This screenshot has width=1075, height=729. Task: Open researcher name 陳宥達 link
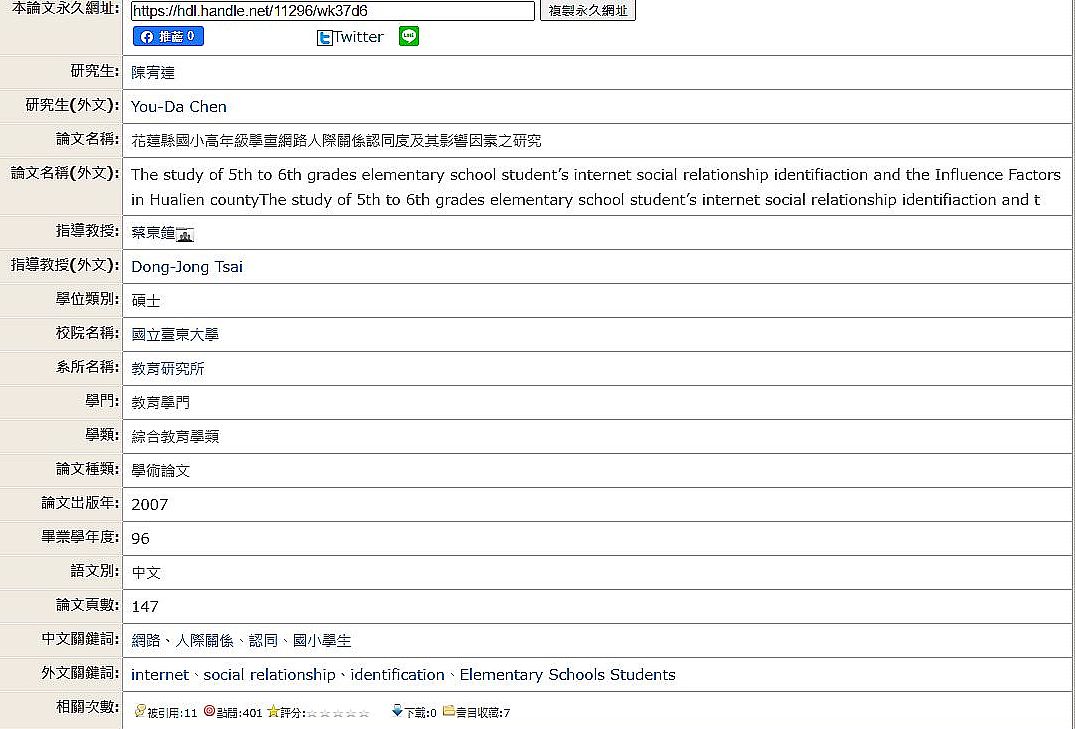pyautogui.click(x=153, y=73)
